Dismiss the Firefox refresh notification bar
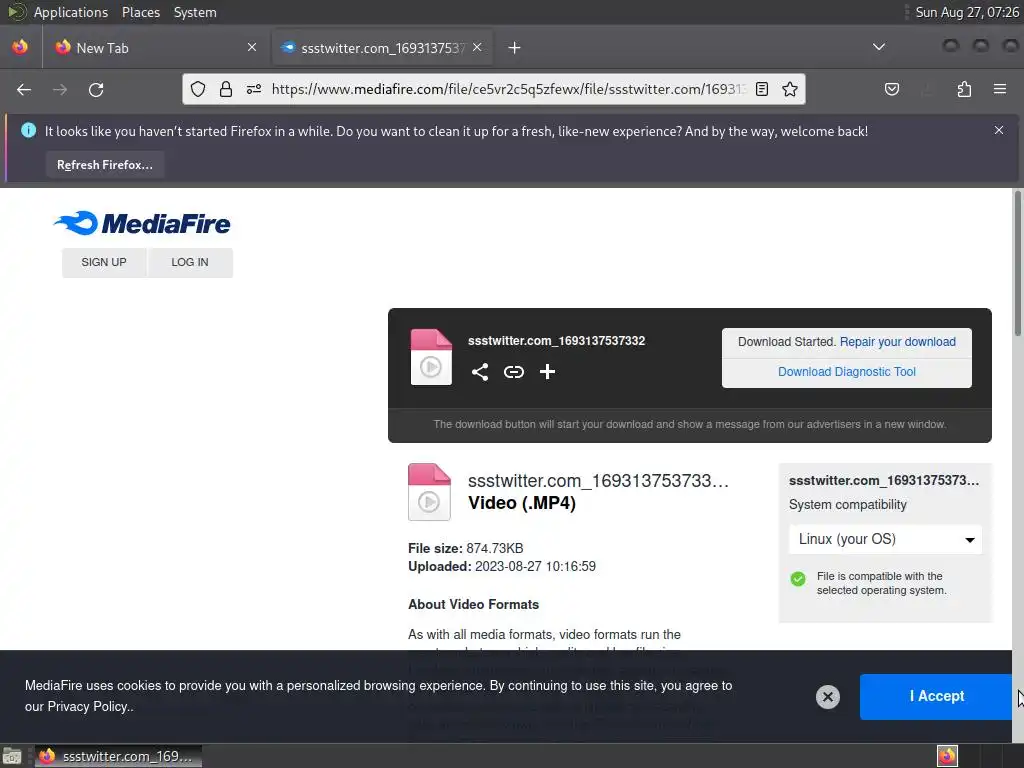 [x=999, y=131]
